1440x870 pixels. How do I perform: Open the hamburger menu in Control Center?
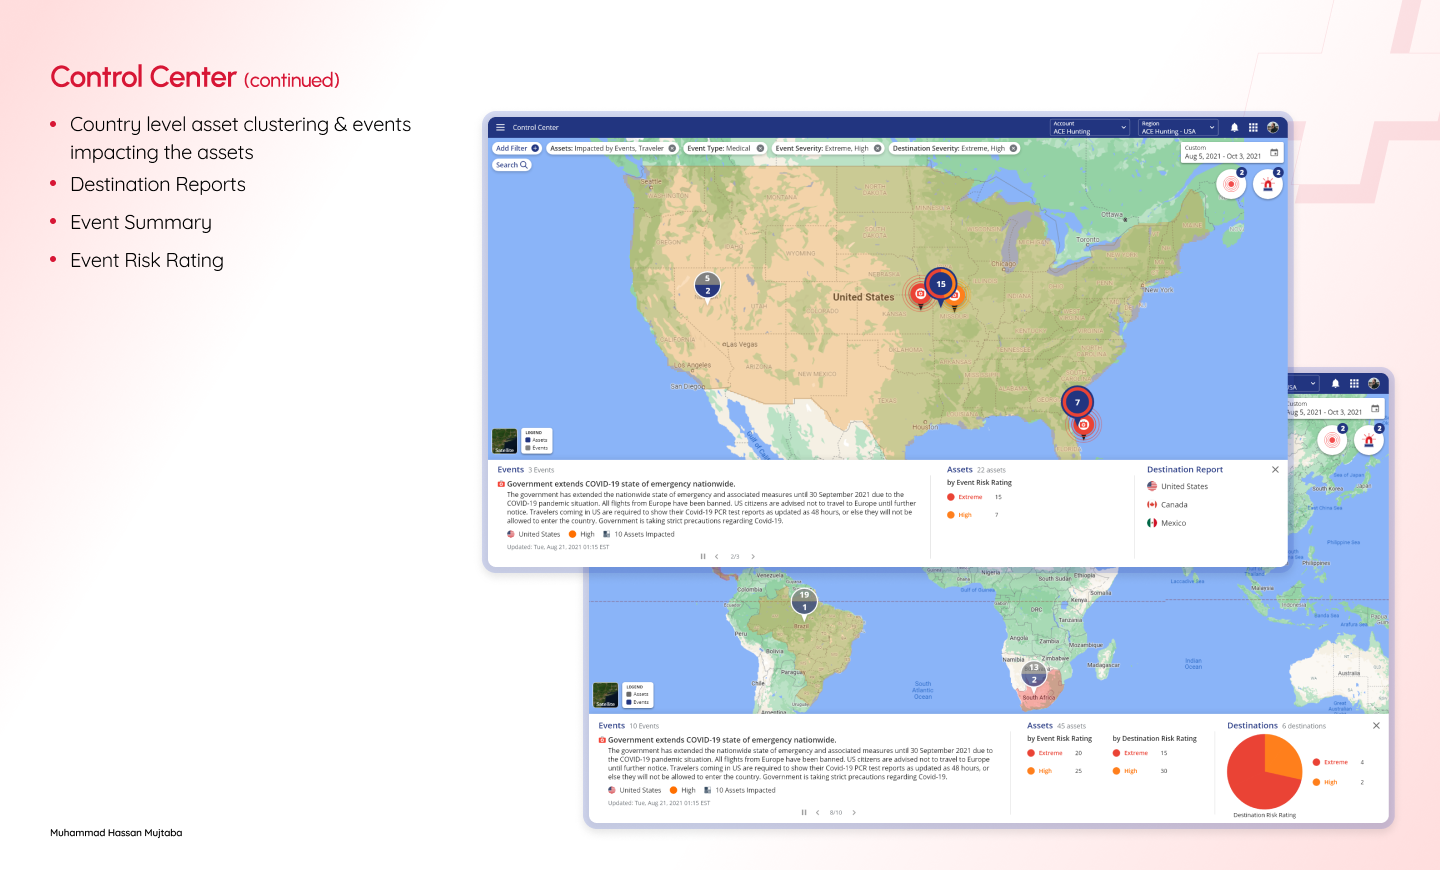[501, 128]
